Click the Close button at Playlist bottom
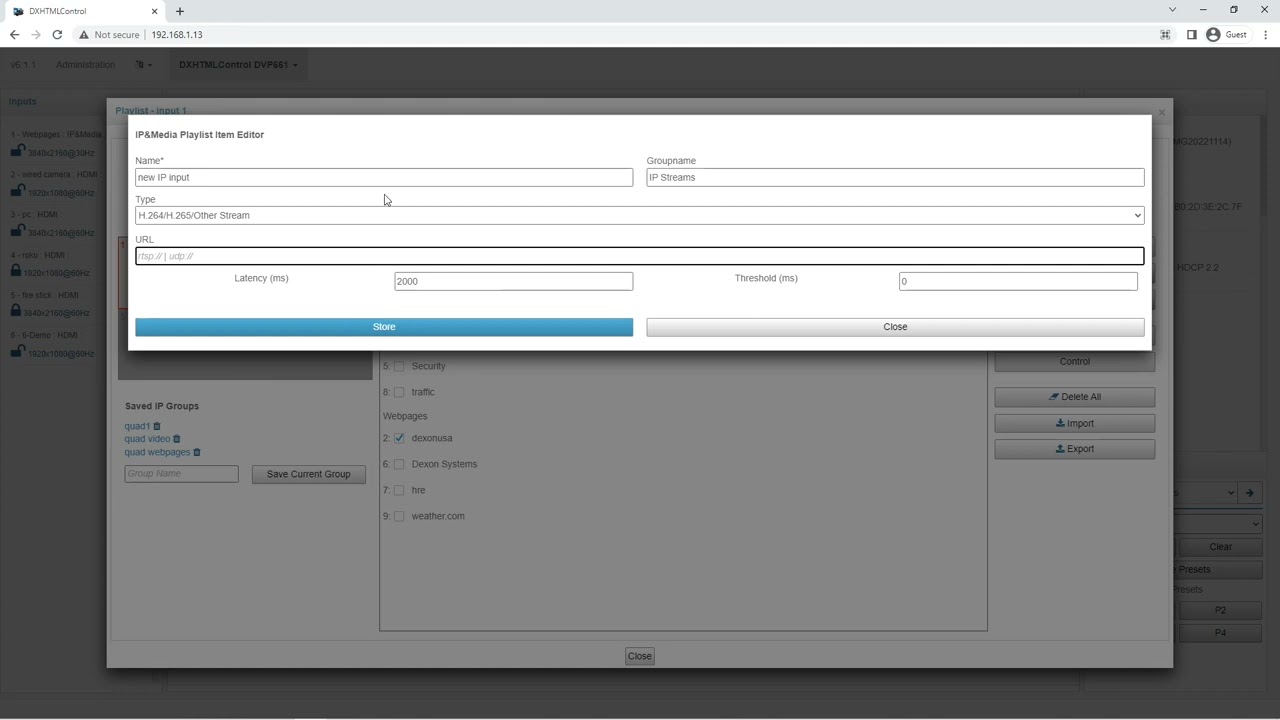Viewport: 1280px width, 720px height. click(x=639, y=656)
